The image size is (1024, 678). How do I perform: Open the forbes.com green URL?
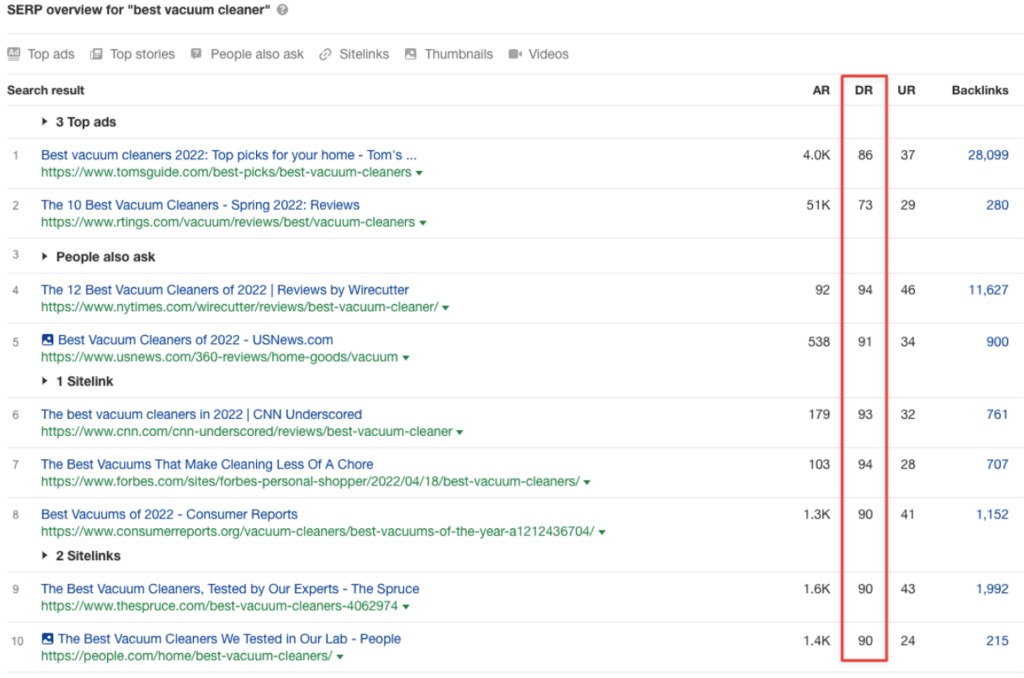click(310, 482)
